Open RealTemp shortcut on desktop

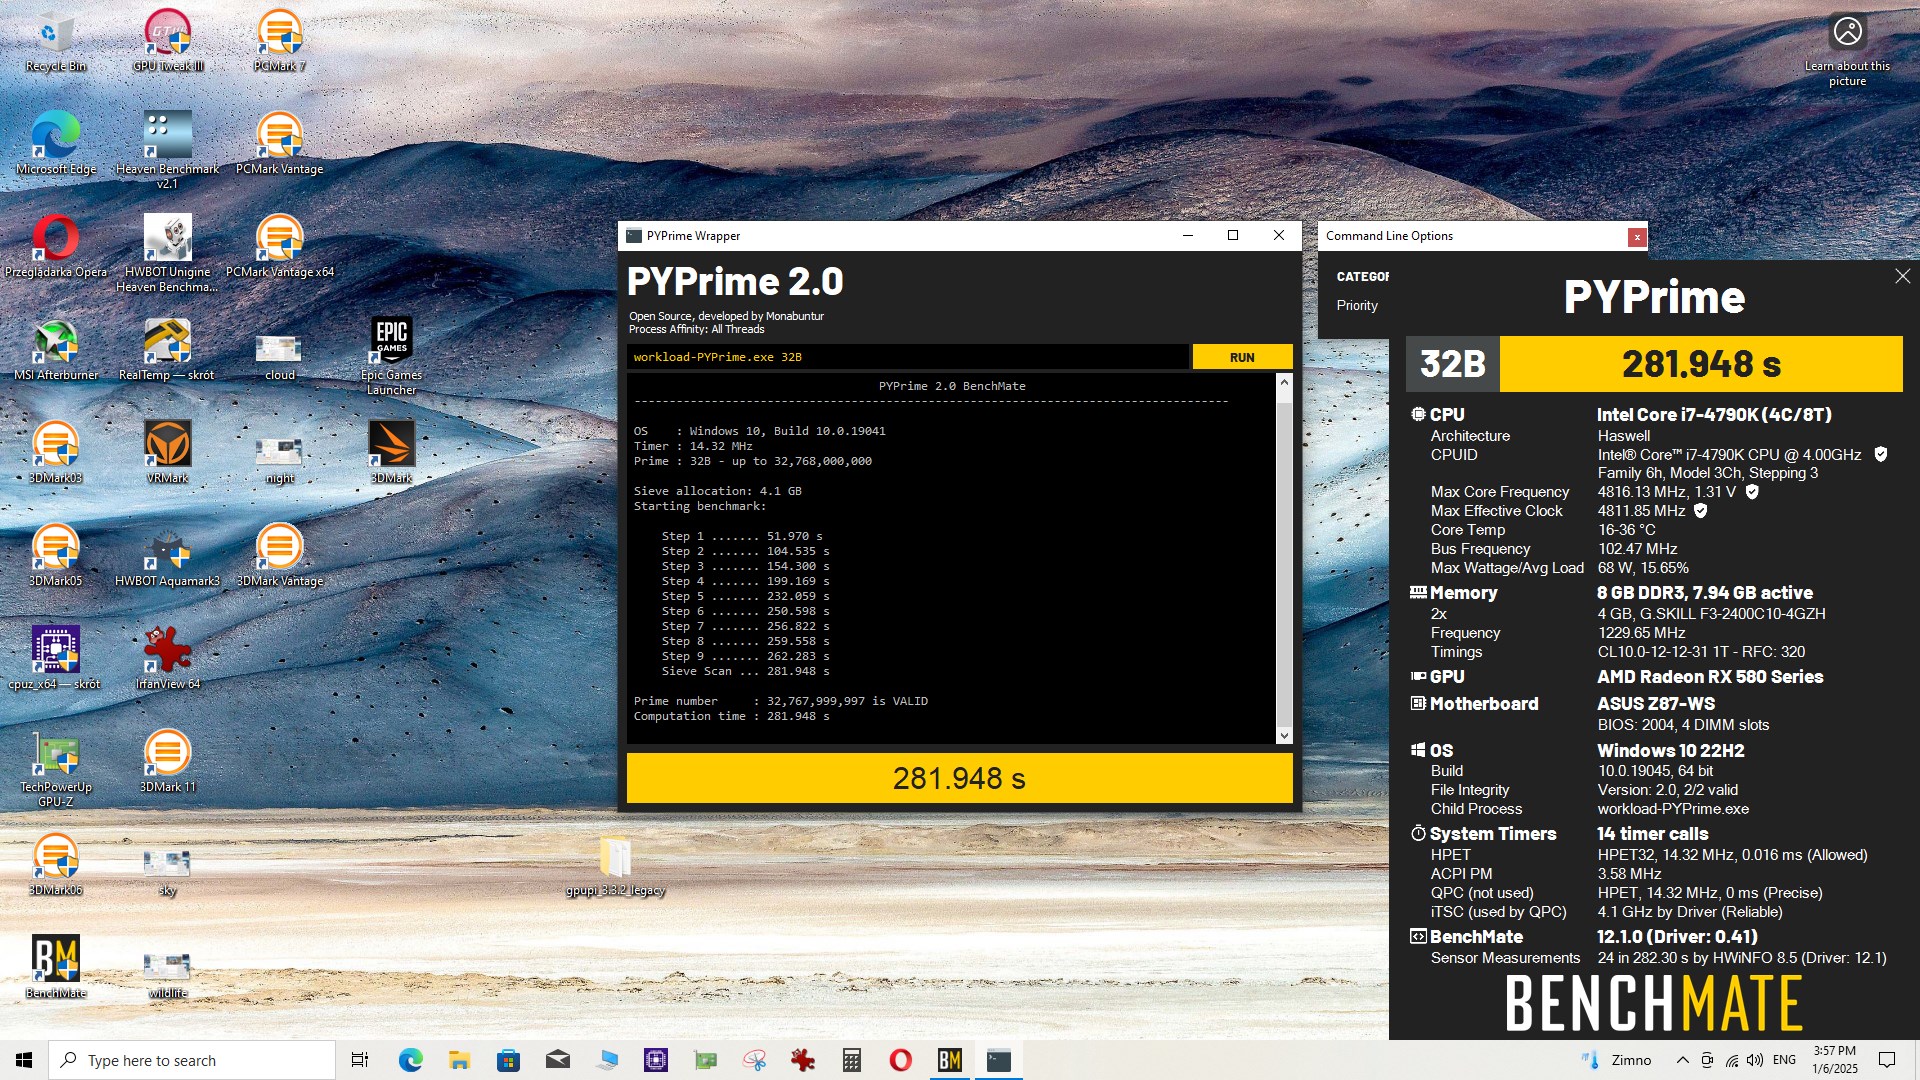[168, 350]
